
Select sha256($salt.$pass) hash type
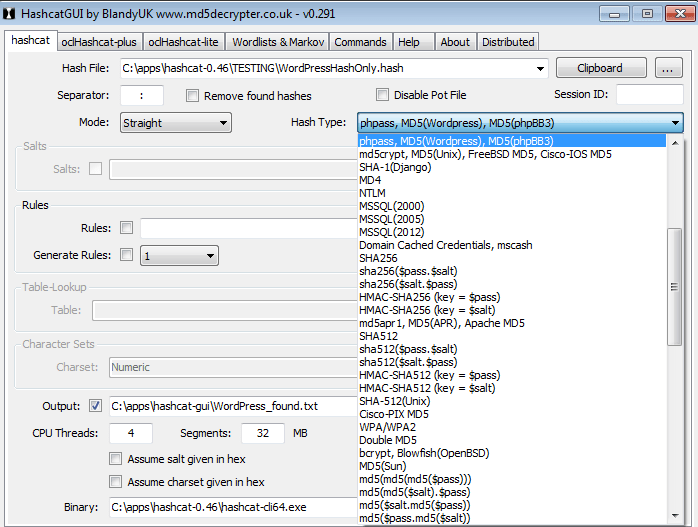512,284
